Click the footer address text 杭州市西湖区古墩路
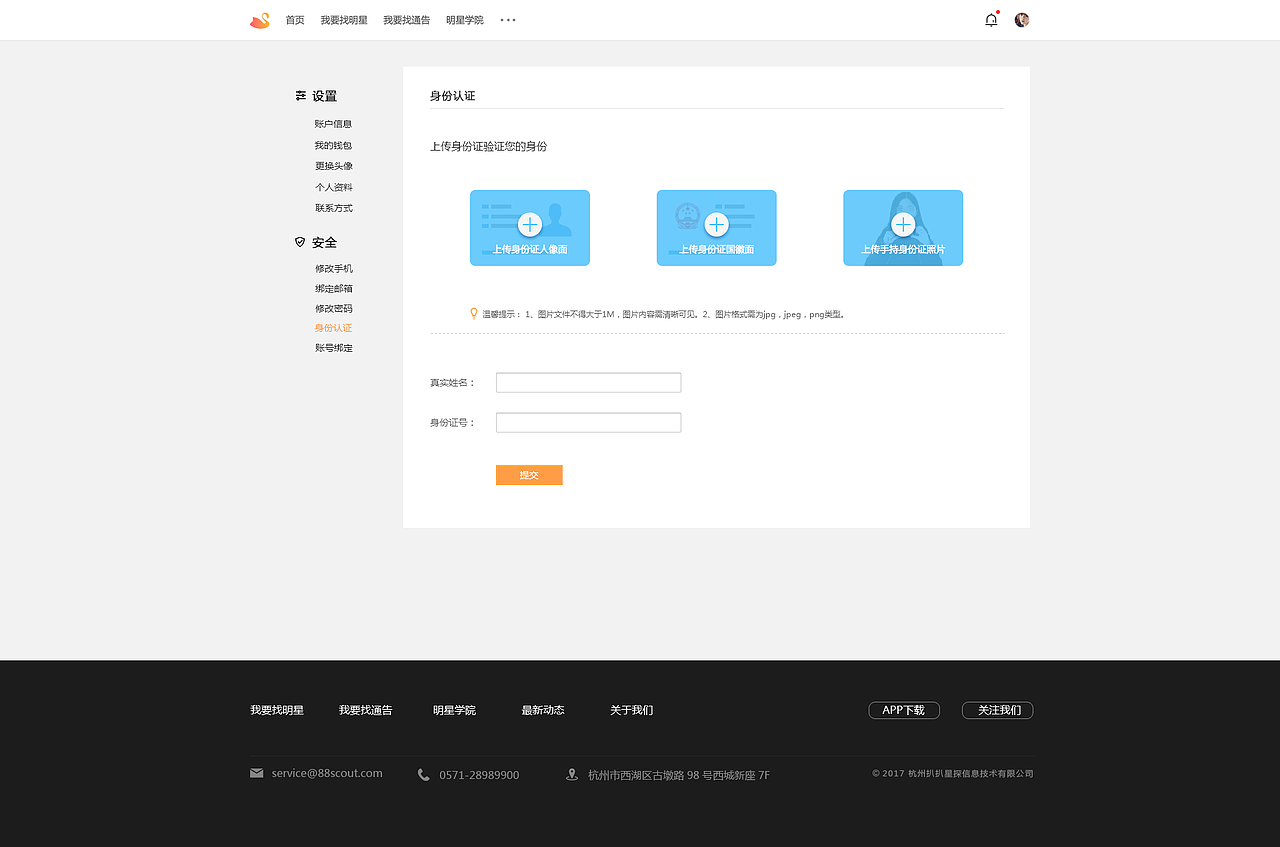 coord(679,775)
